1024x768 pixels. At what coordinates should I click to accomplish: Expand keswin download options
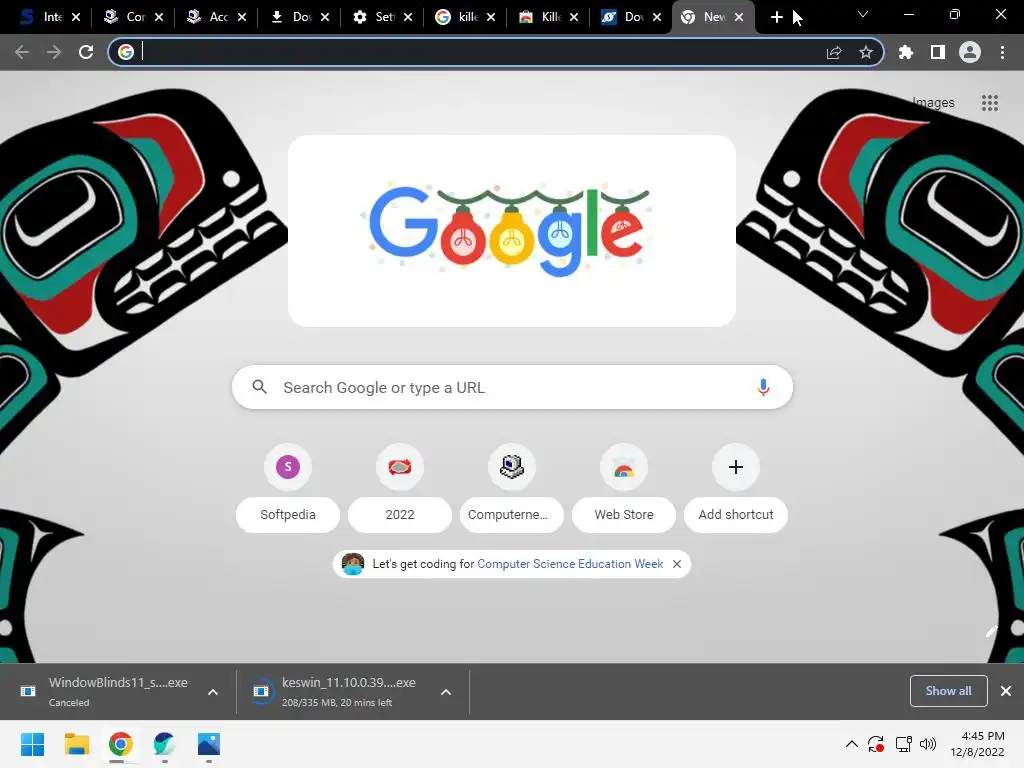(446, 692)
